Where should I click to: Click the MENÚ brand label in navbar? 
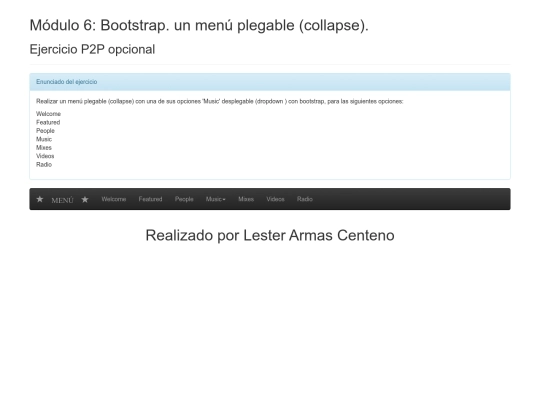point(62,200)
